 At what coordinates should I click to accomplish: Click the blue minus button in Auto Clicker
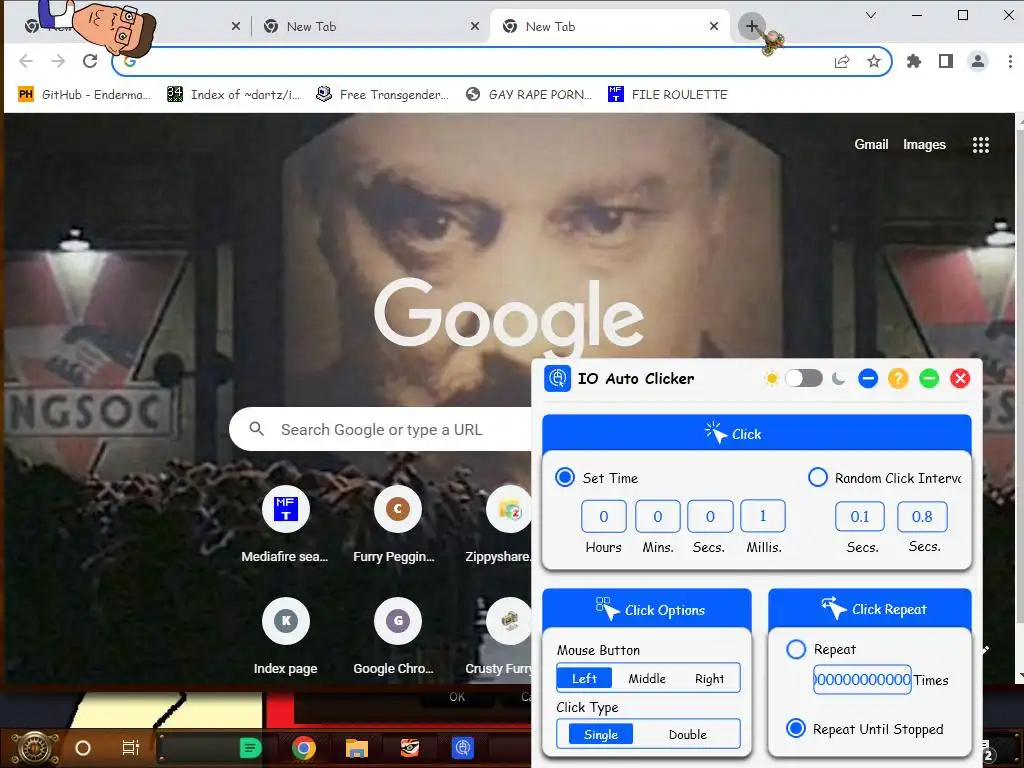point(867,379)
